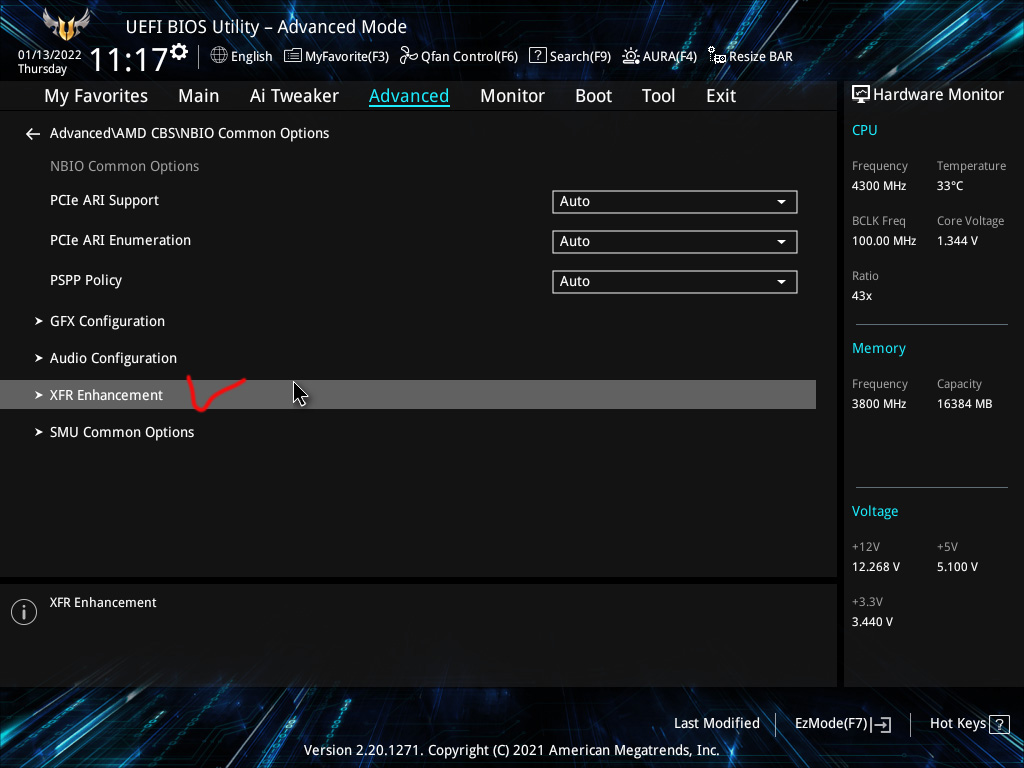Click the PCIe ARI Support label
The height and width of the screenshot is (768, 1024).
click(x=104, y=200)
